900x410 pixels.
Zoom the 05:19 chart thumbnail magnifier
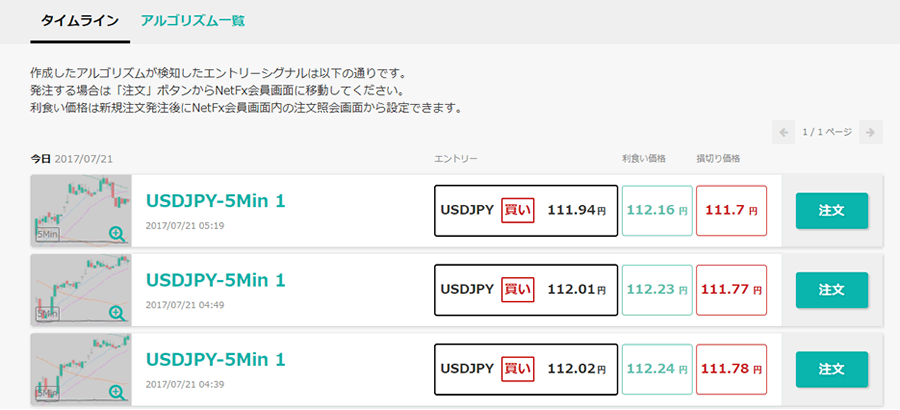click(x=117, y=234)
